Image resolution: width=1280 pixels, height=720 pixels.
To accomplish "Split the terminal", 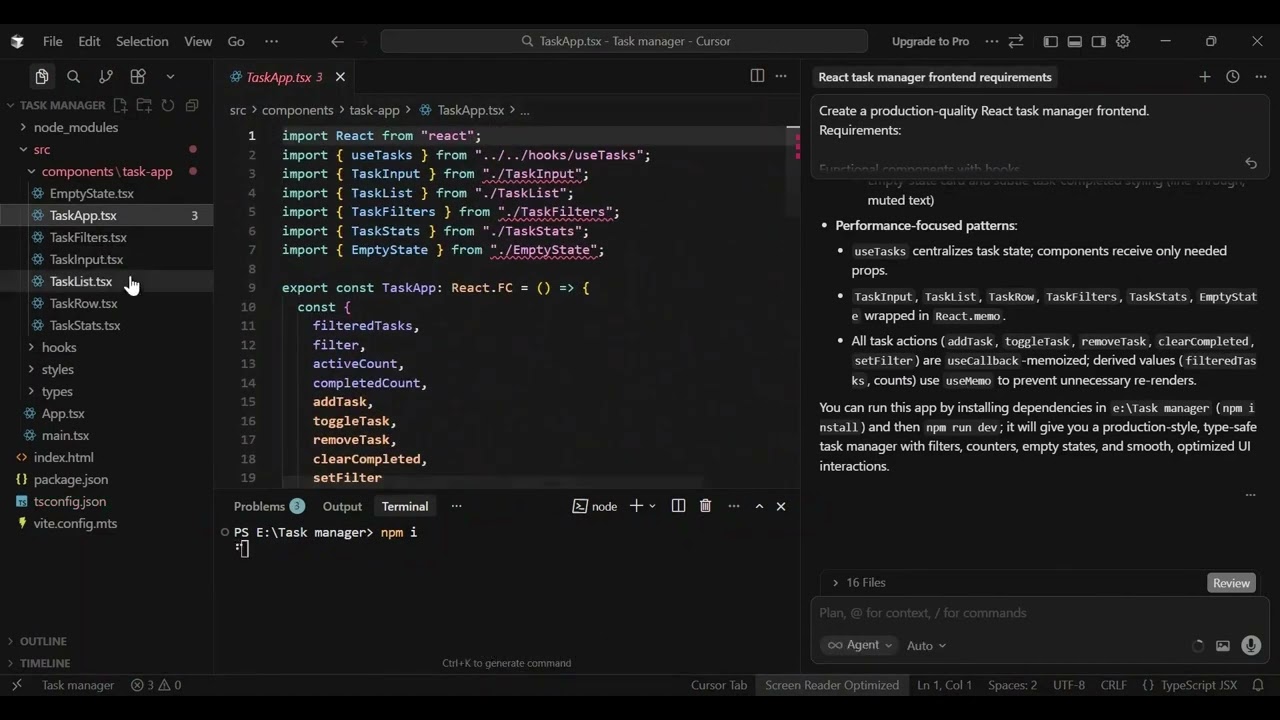I will (678, 506).
